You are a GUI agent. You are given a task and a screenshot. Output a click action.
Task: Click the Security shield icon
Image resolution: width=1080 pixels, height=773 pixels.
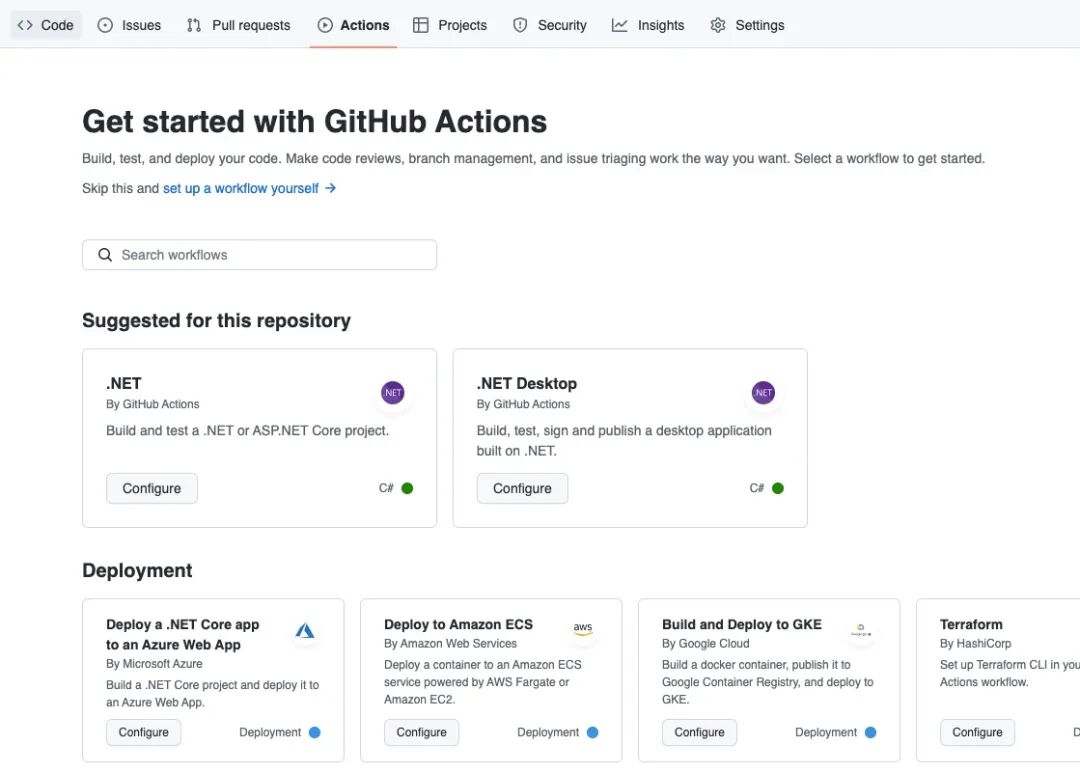click(x=520, y=25)
